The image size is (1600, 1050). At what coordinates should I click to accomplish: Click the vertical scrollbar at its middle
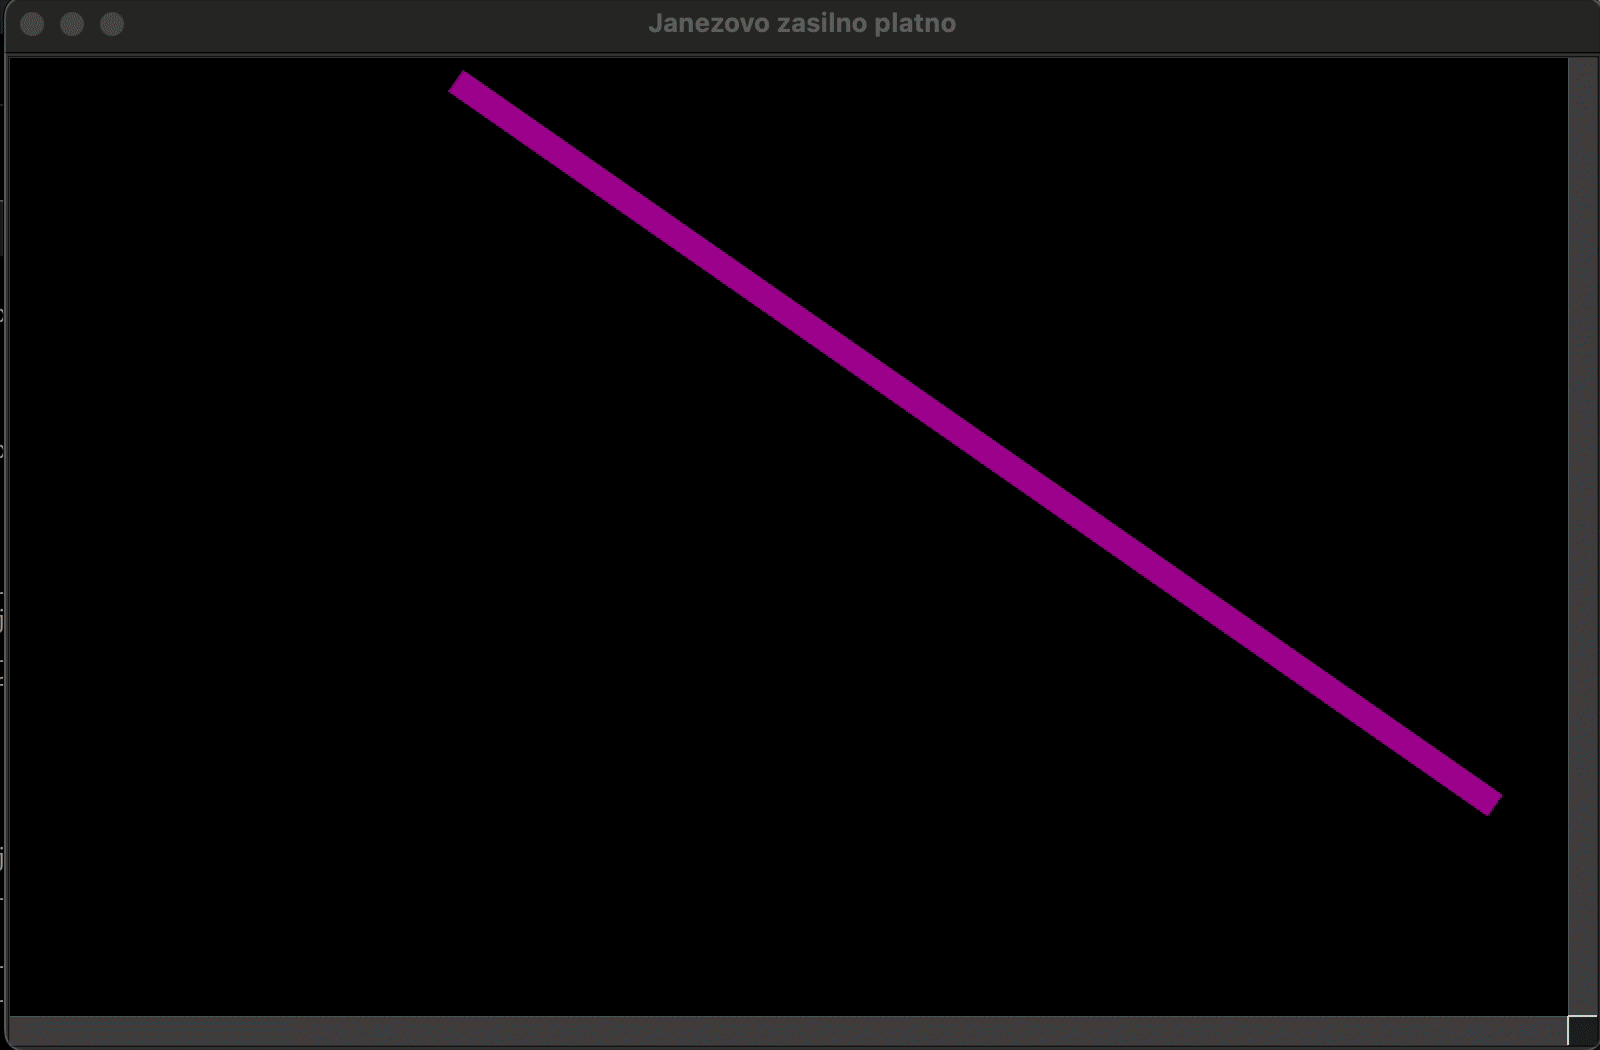point(1582,536)
